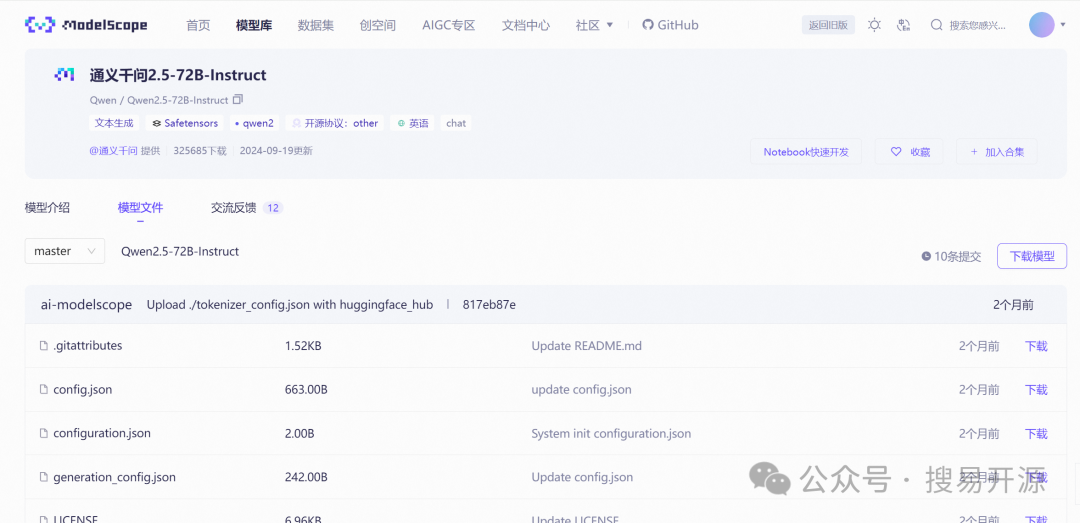Open the 创空间 navigation item

(377, 25)
